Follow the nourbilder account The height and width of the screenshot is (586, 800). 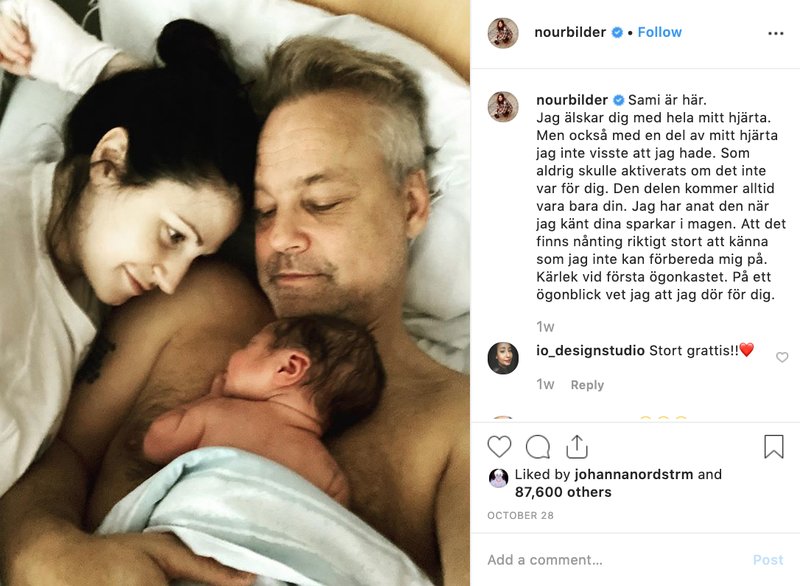[660, 32]
